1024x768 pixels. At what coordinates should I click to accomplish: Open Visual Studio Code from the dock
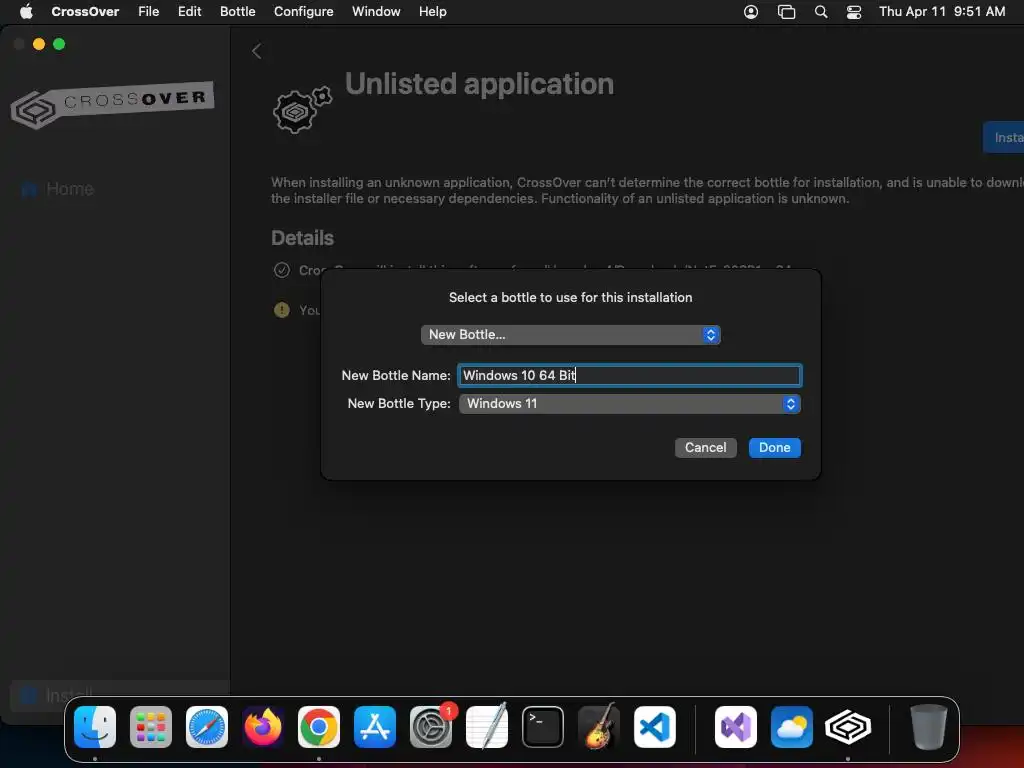point(654,727)
